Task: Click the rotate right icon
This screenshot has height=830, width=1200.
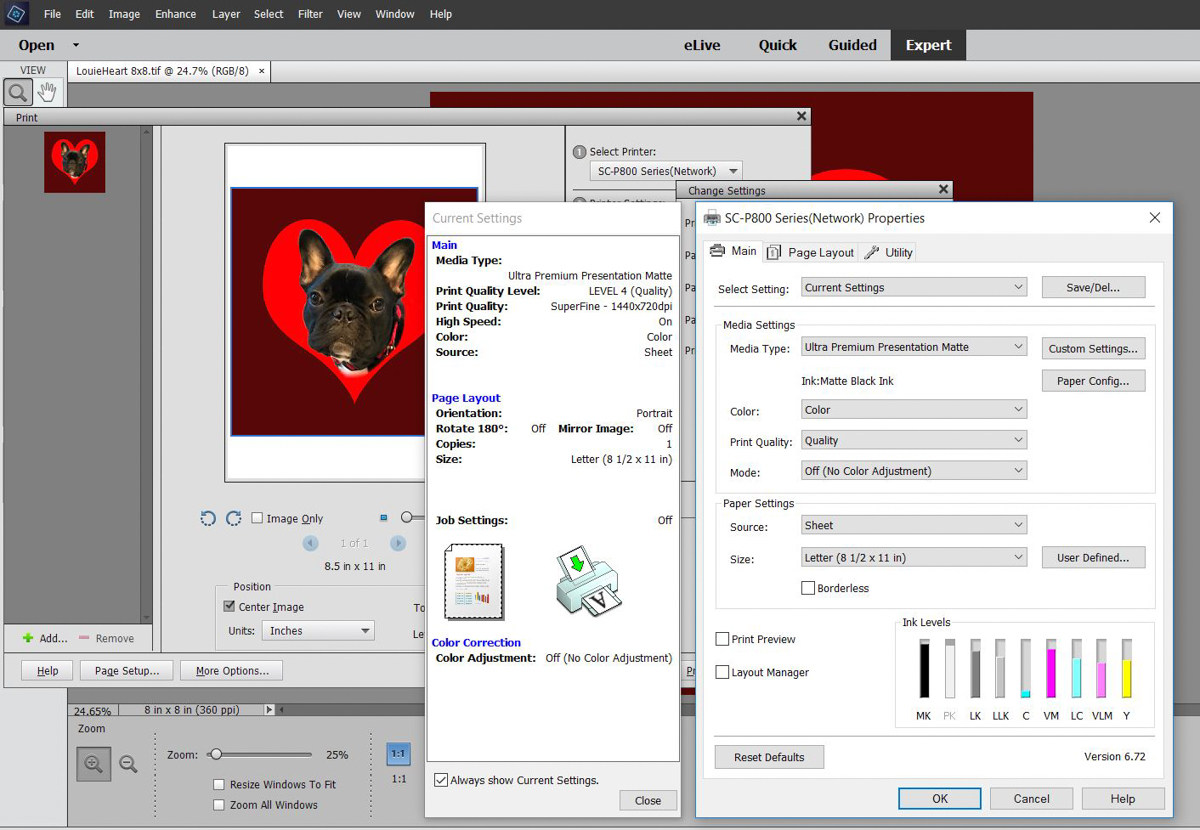Action: (233, 518)
